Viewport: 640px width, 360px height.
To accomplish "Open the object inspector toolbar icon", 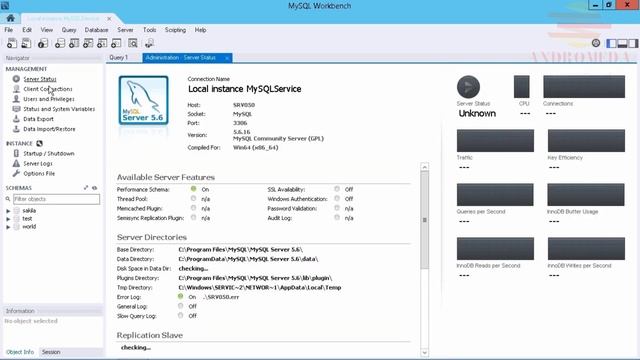I will tap(43, 43).
